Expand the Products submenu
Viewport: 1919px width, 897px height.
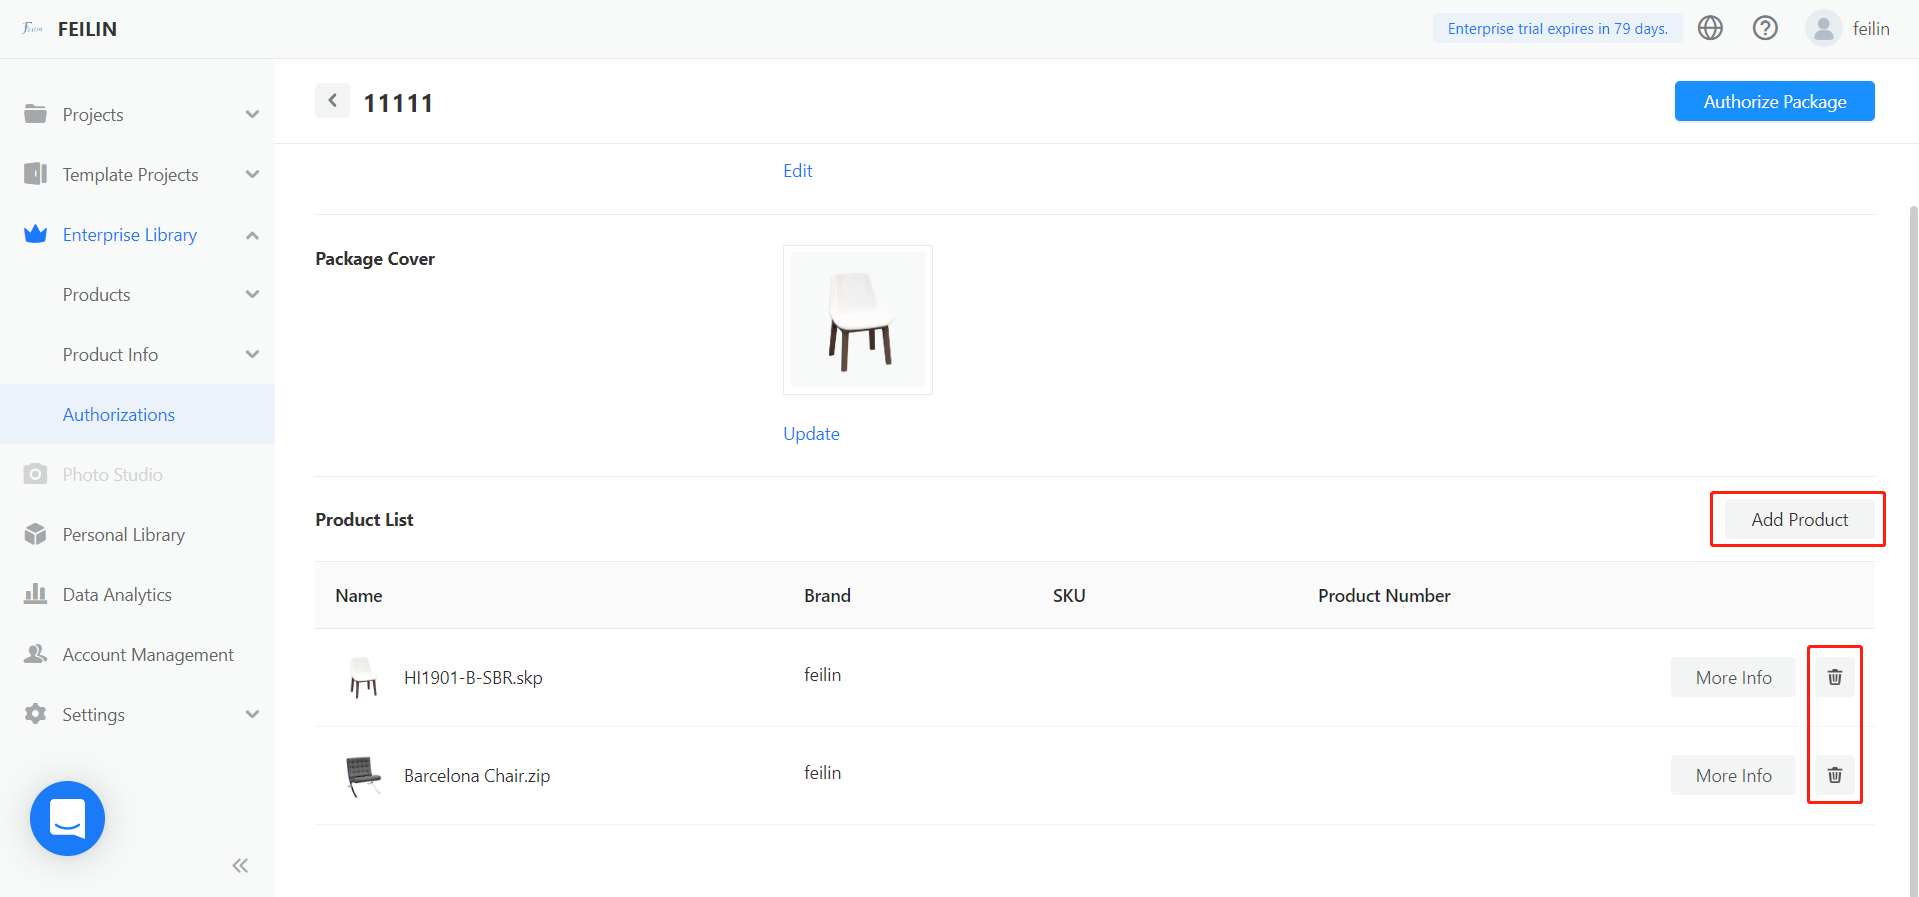(252, 295)
